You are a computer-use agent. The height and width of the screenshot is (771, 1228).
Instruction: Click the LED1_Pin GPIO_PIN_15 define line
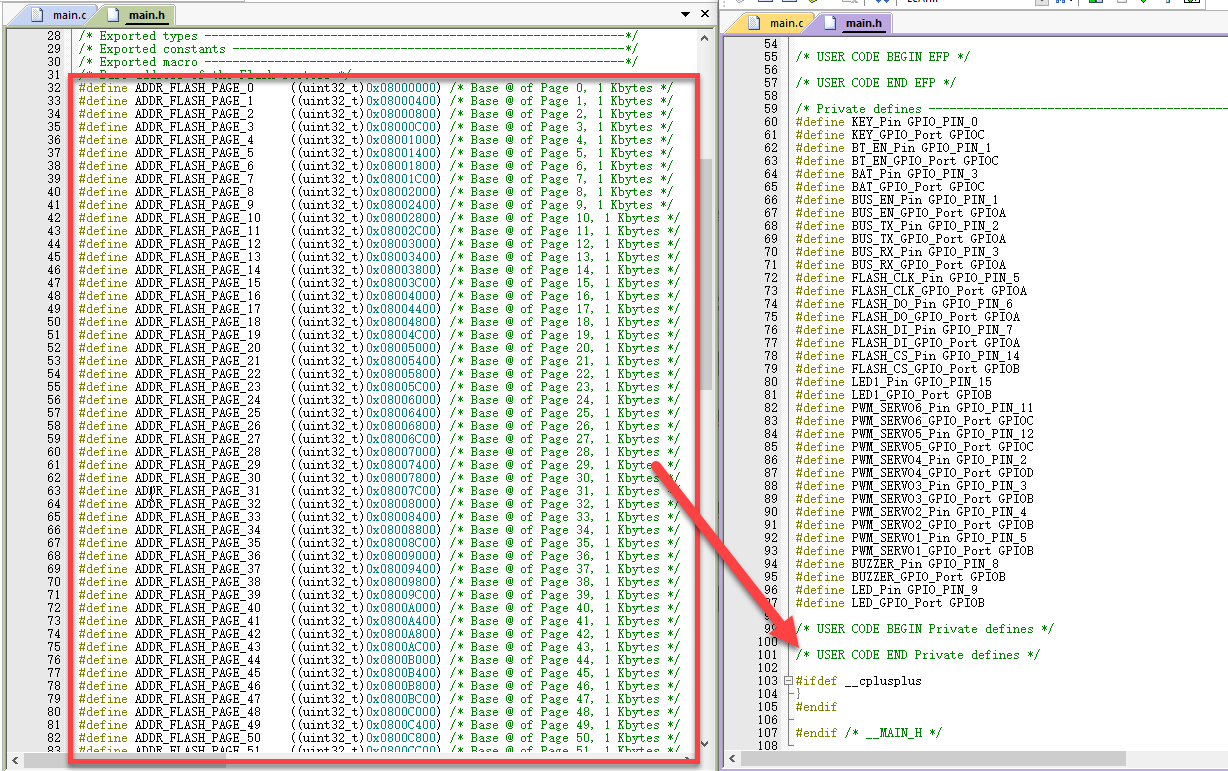point(894,382)
